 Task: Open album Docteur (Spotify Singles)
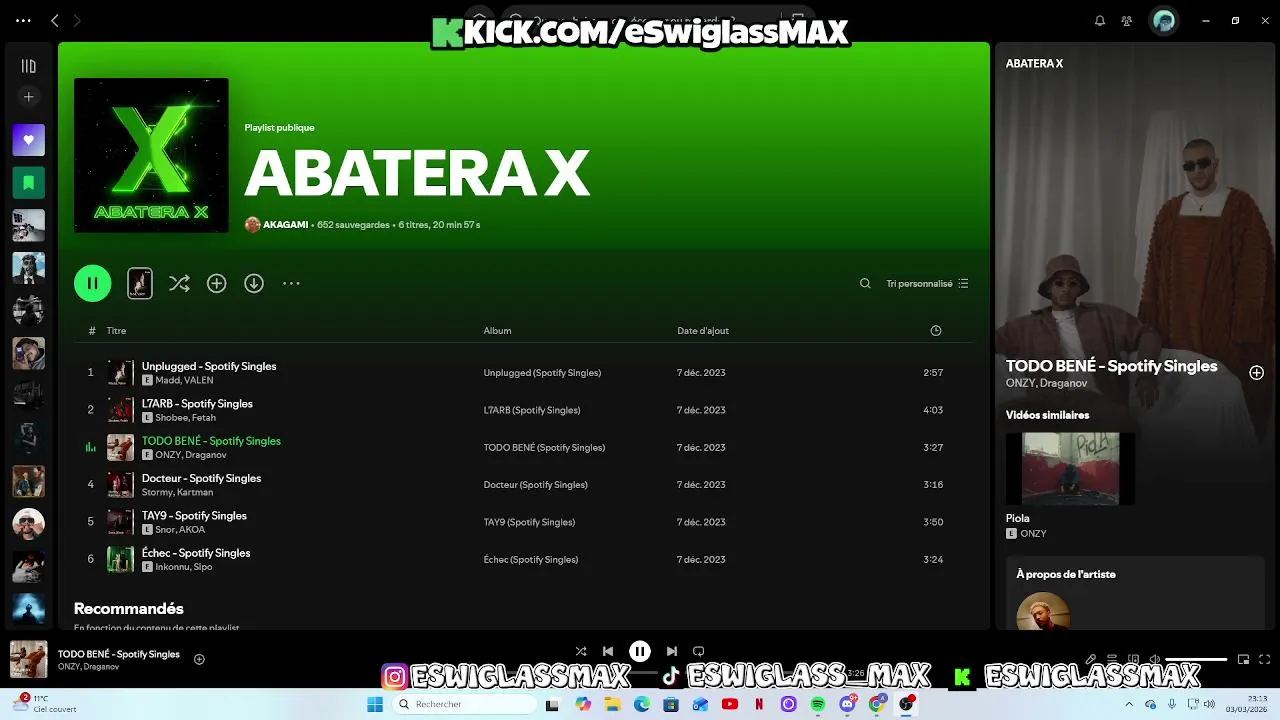pos(535,485)
